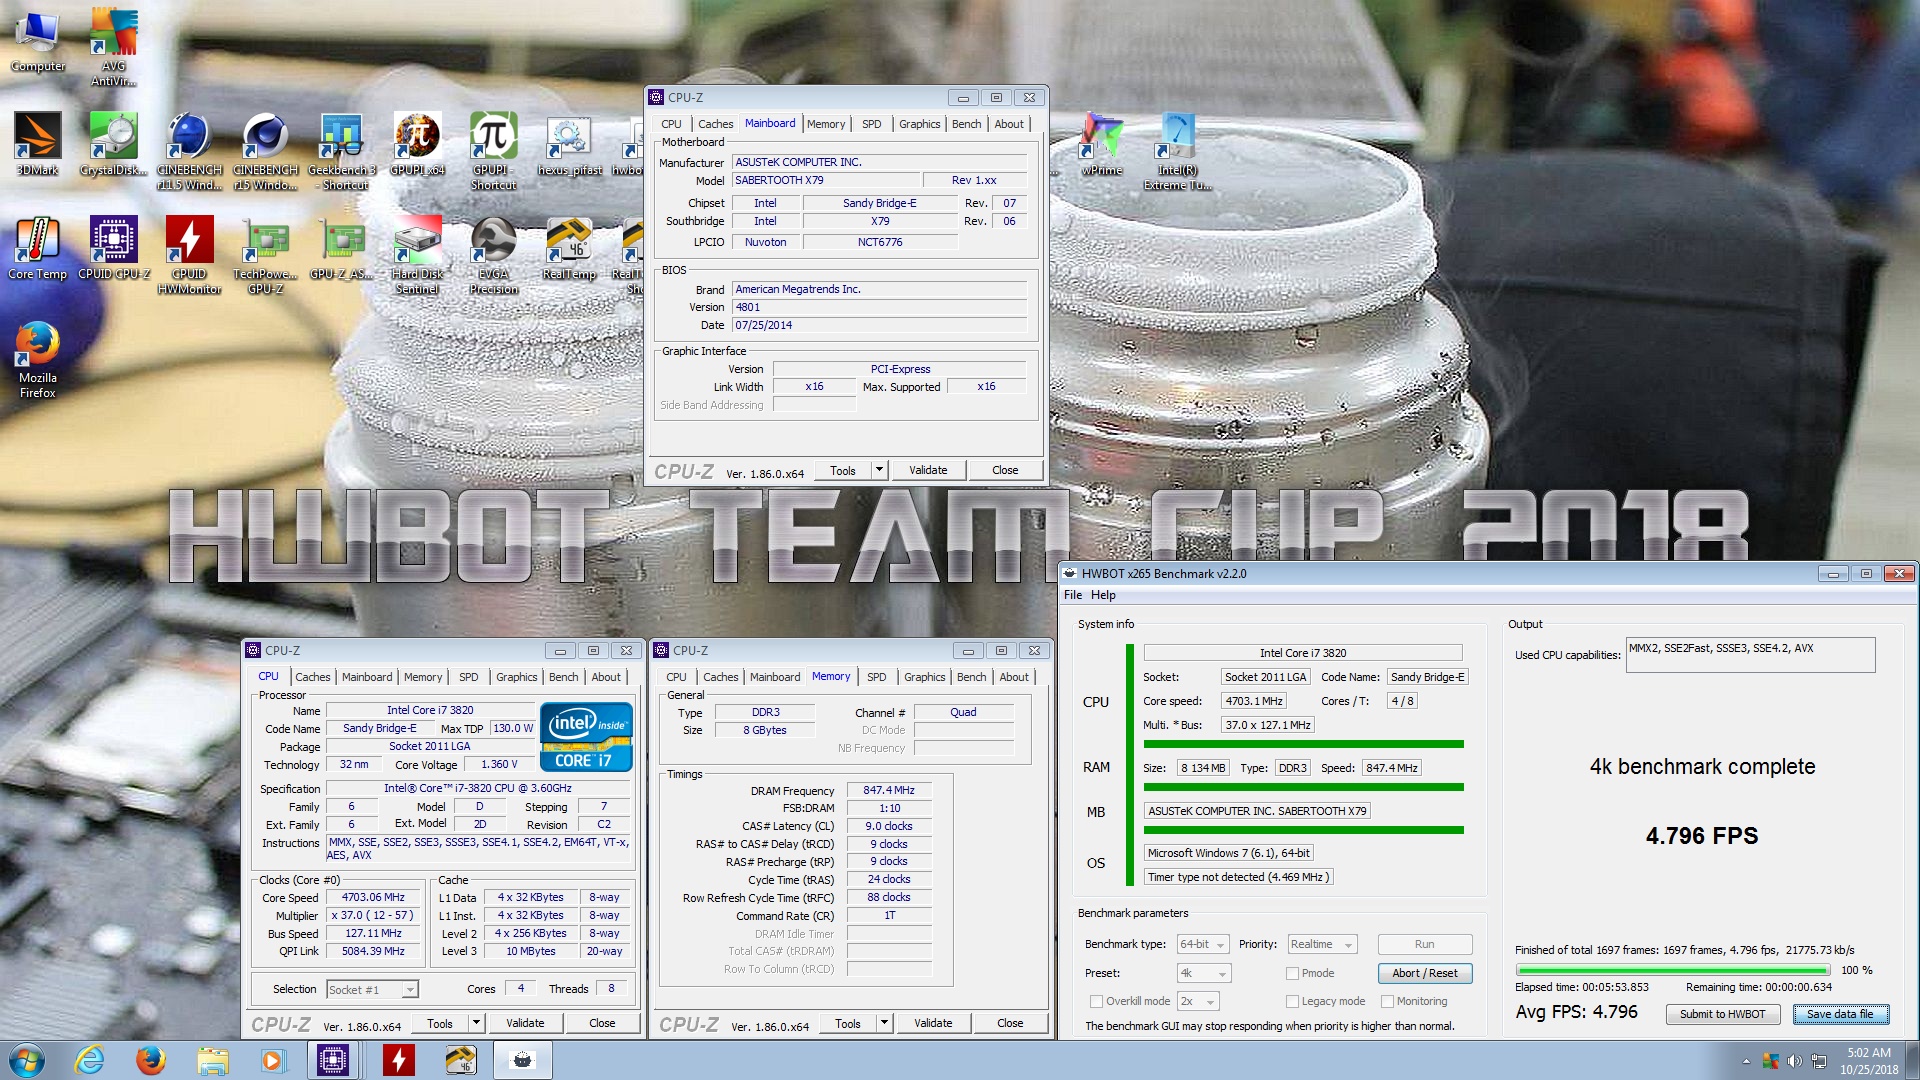Open GPUPI Shortcut desktop icon
The width and height of the screenshot is (1920, 1080).
tap(494, 150)
